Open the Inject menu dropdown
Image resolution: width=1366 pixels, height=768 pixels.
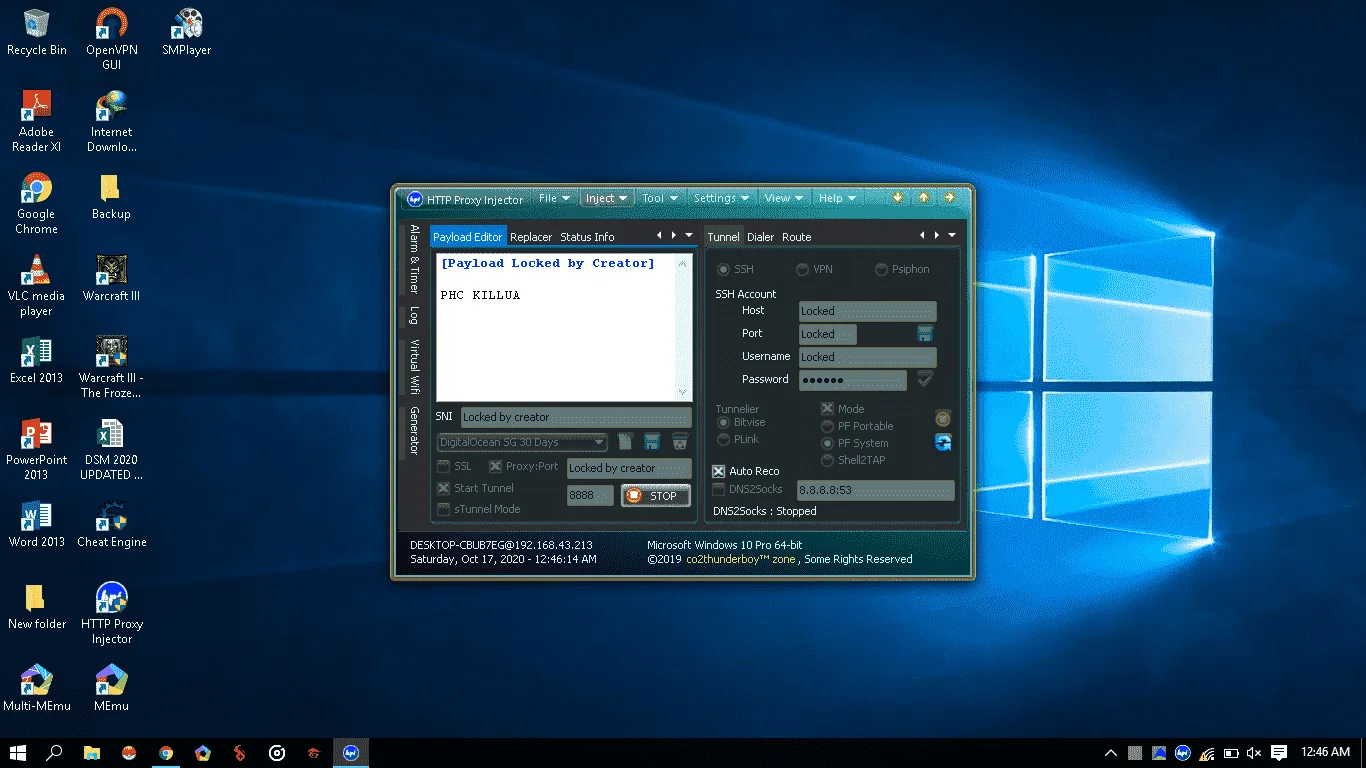pyautogui.click(x=607, y=198)
